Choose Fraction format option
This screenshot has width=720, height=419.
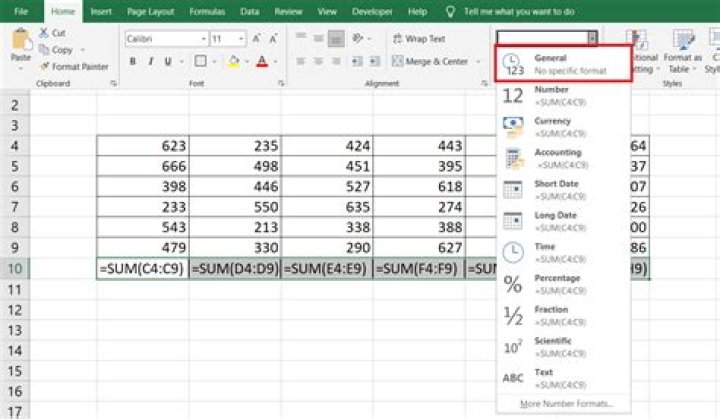click(x=563, y=316)
